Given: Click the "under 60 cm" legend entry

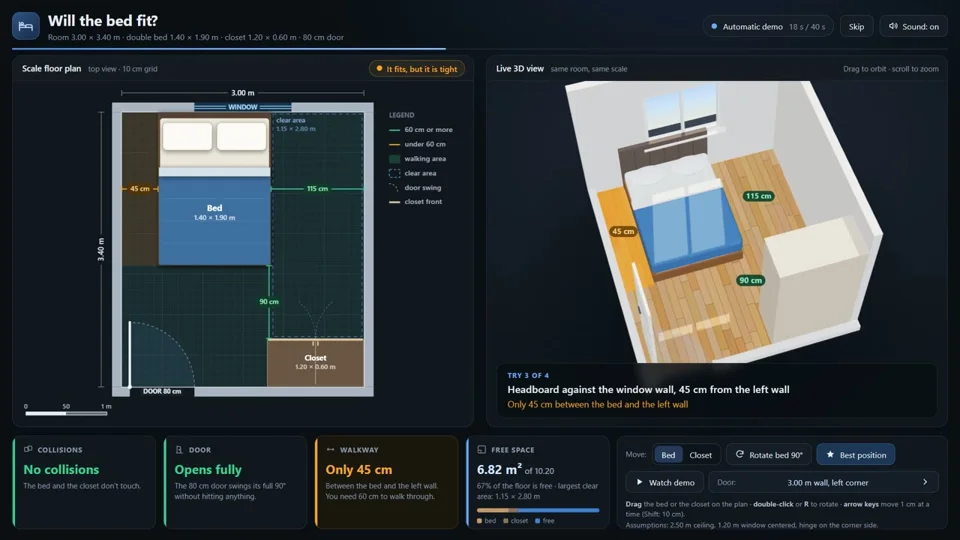Looking at the screenshot, I should pyautogui.click(x=417, y=144).
